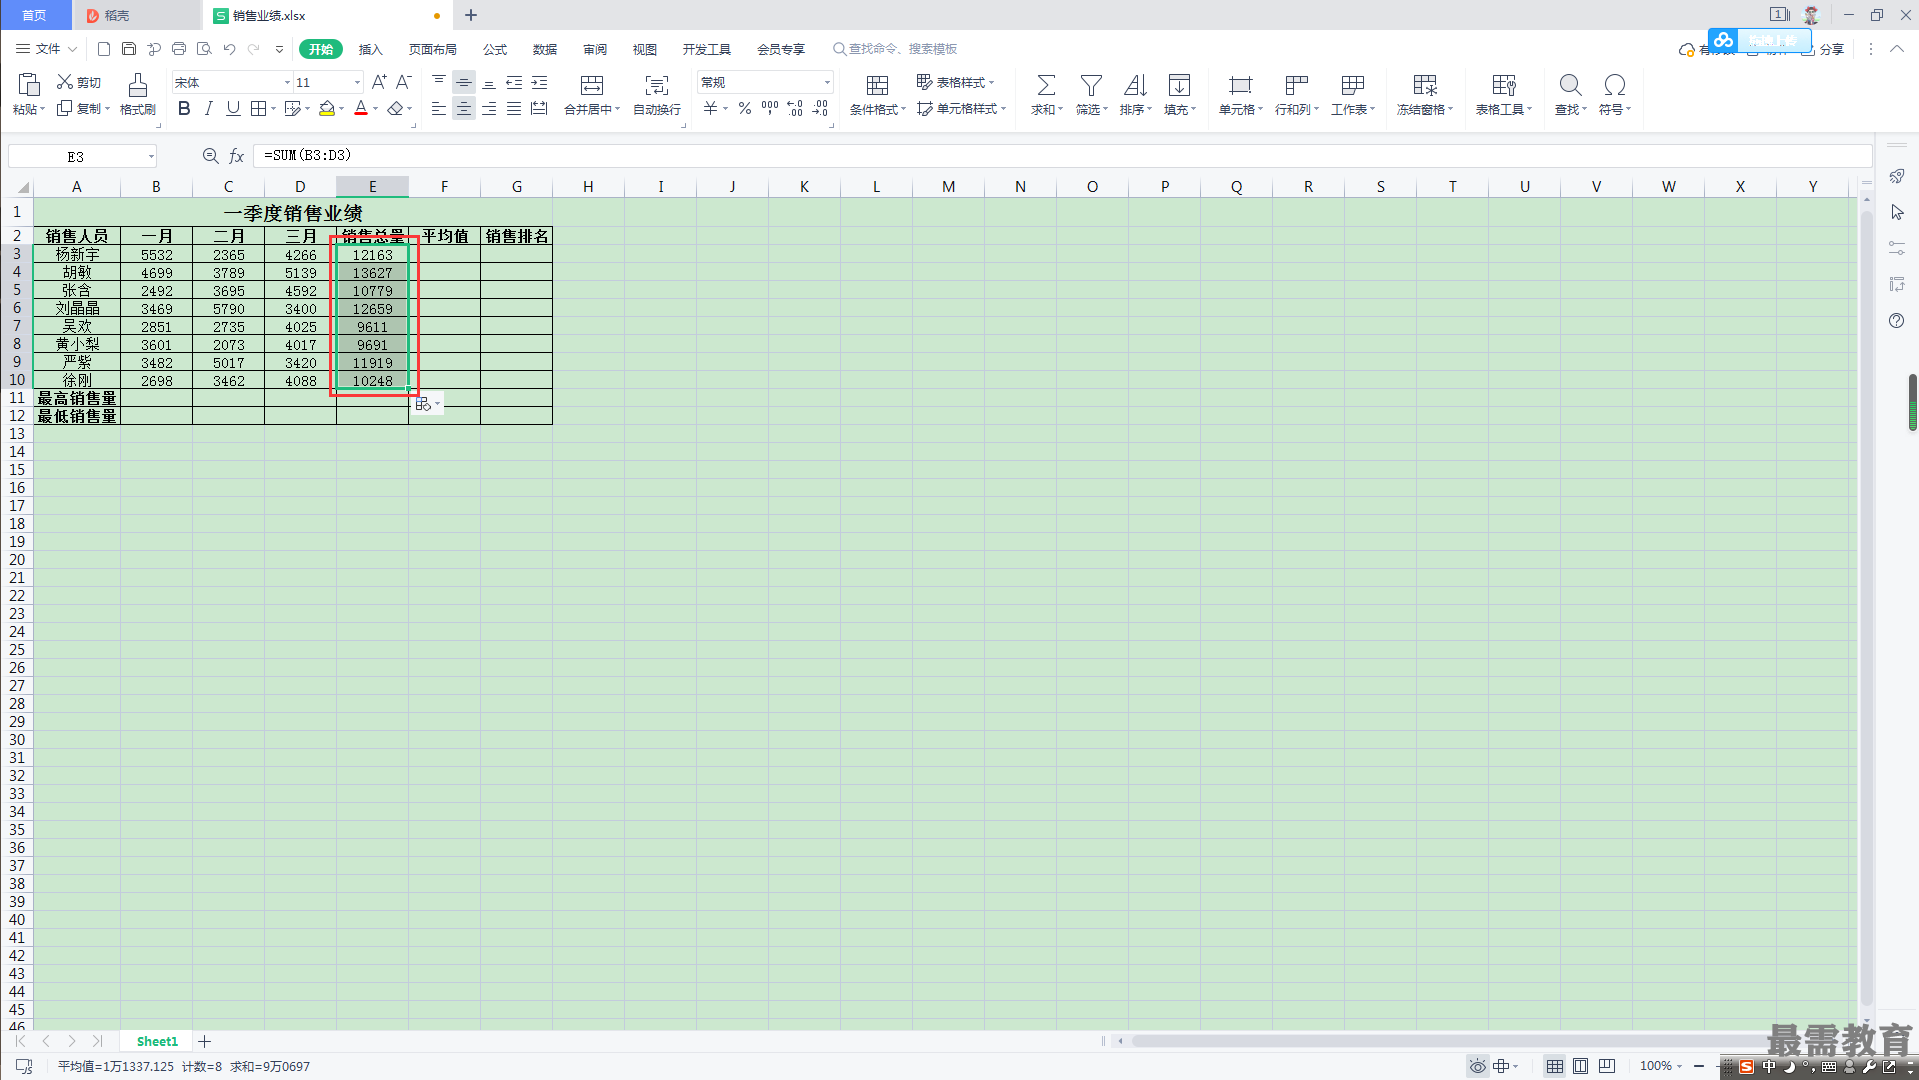Click the fill color bucket swatch
1919x1080 pixels.
pyautogui.click(x=327, y=108)
